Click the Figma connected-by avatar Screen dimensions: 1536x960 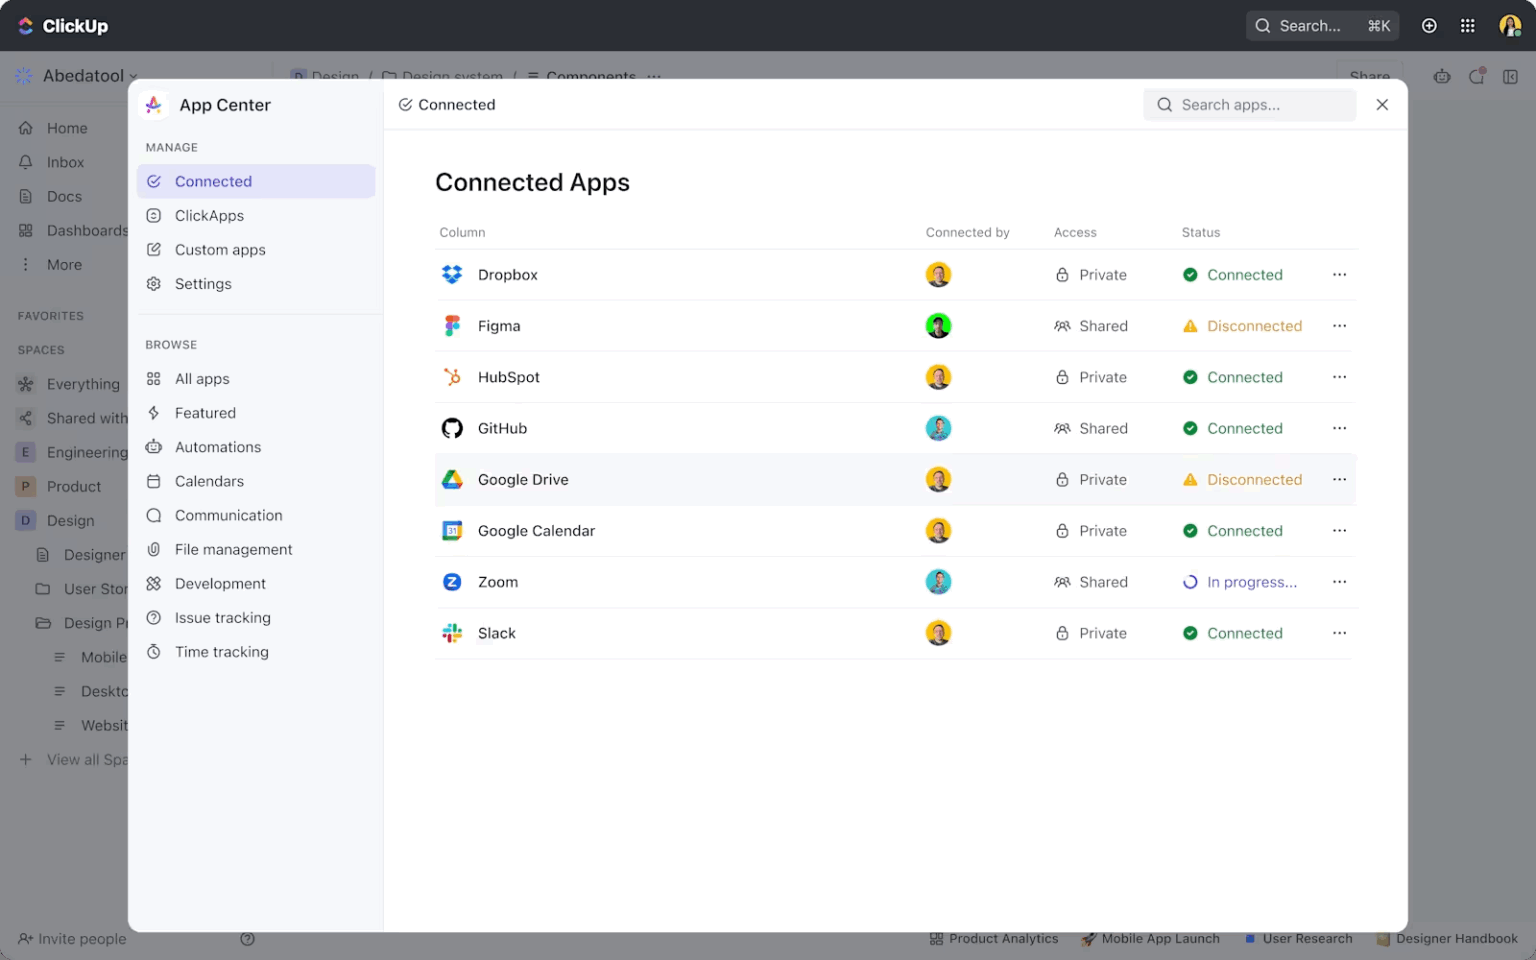click(938, 326)
